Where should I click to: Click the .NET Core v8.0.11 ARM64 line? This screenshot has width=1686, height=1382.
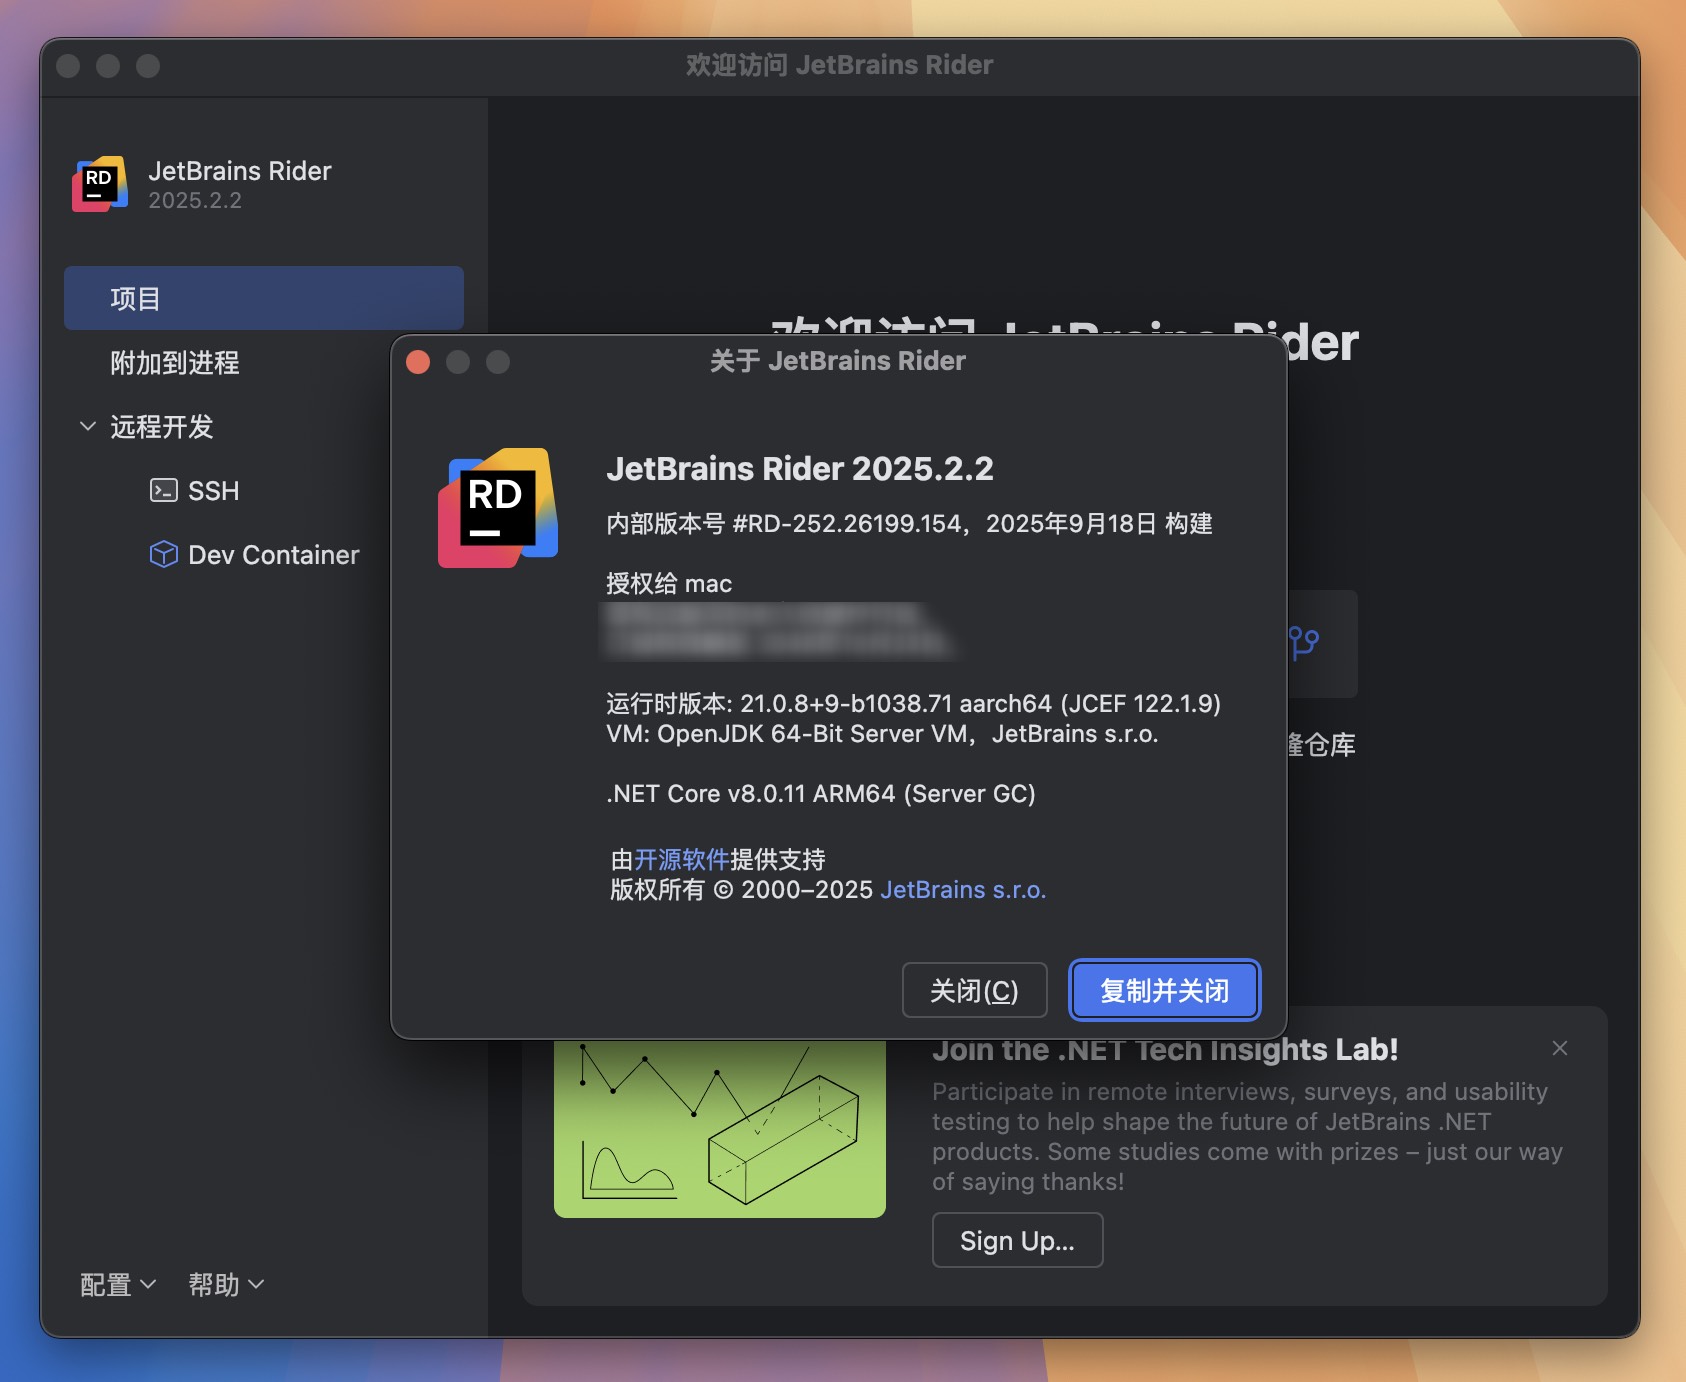pos(821,793)
